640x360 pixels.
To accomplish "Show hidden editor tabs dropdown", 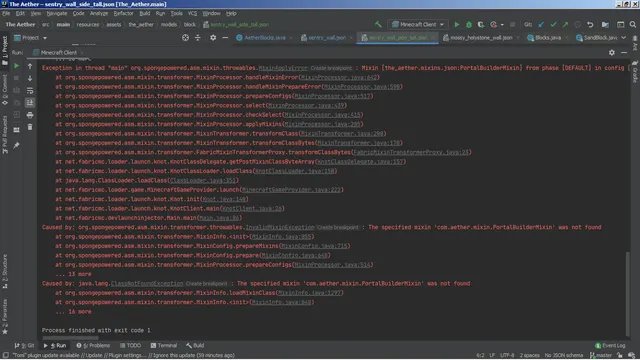I will pyautogui.click(x=624, y=38).
